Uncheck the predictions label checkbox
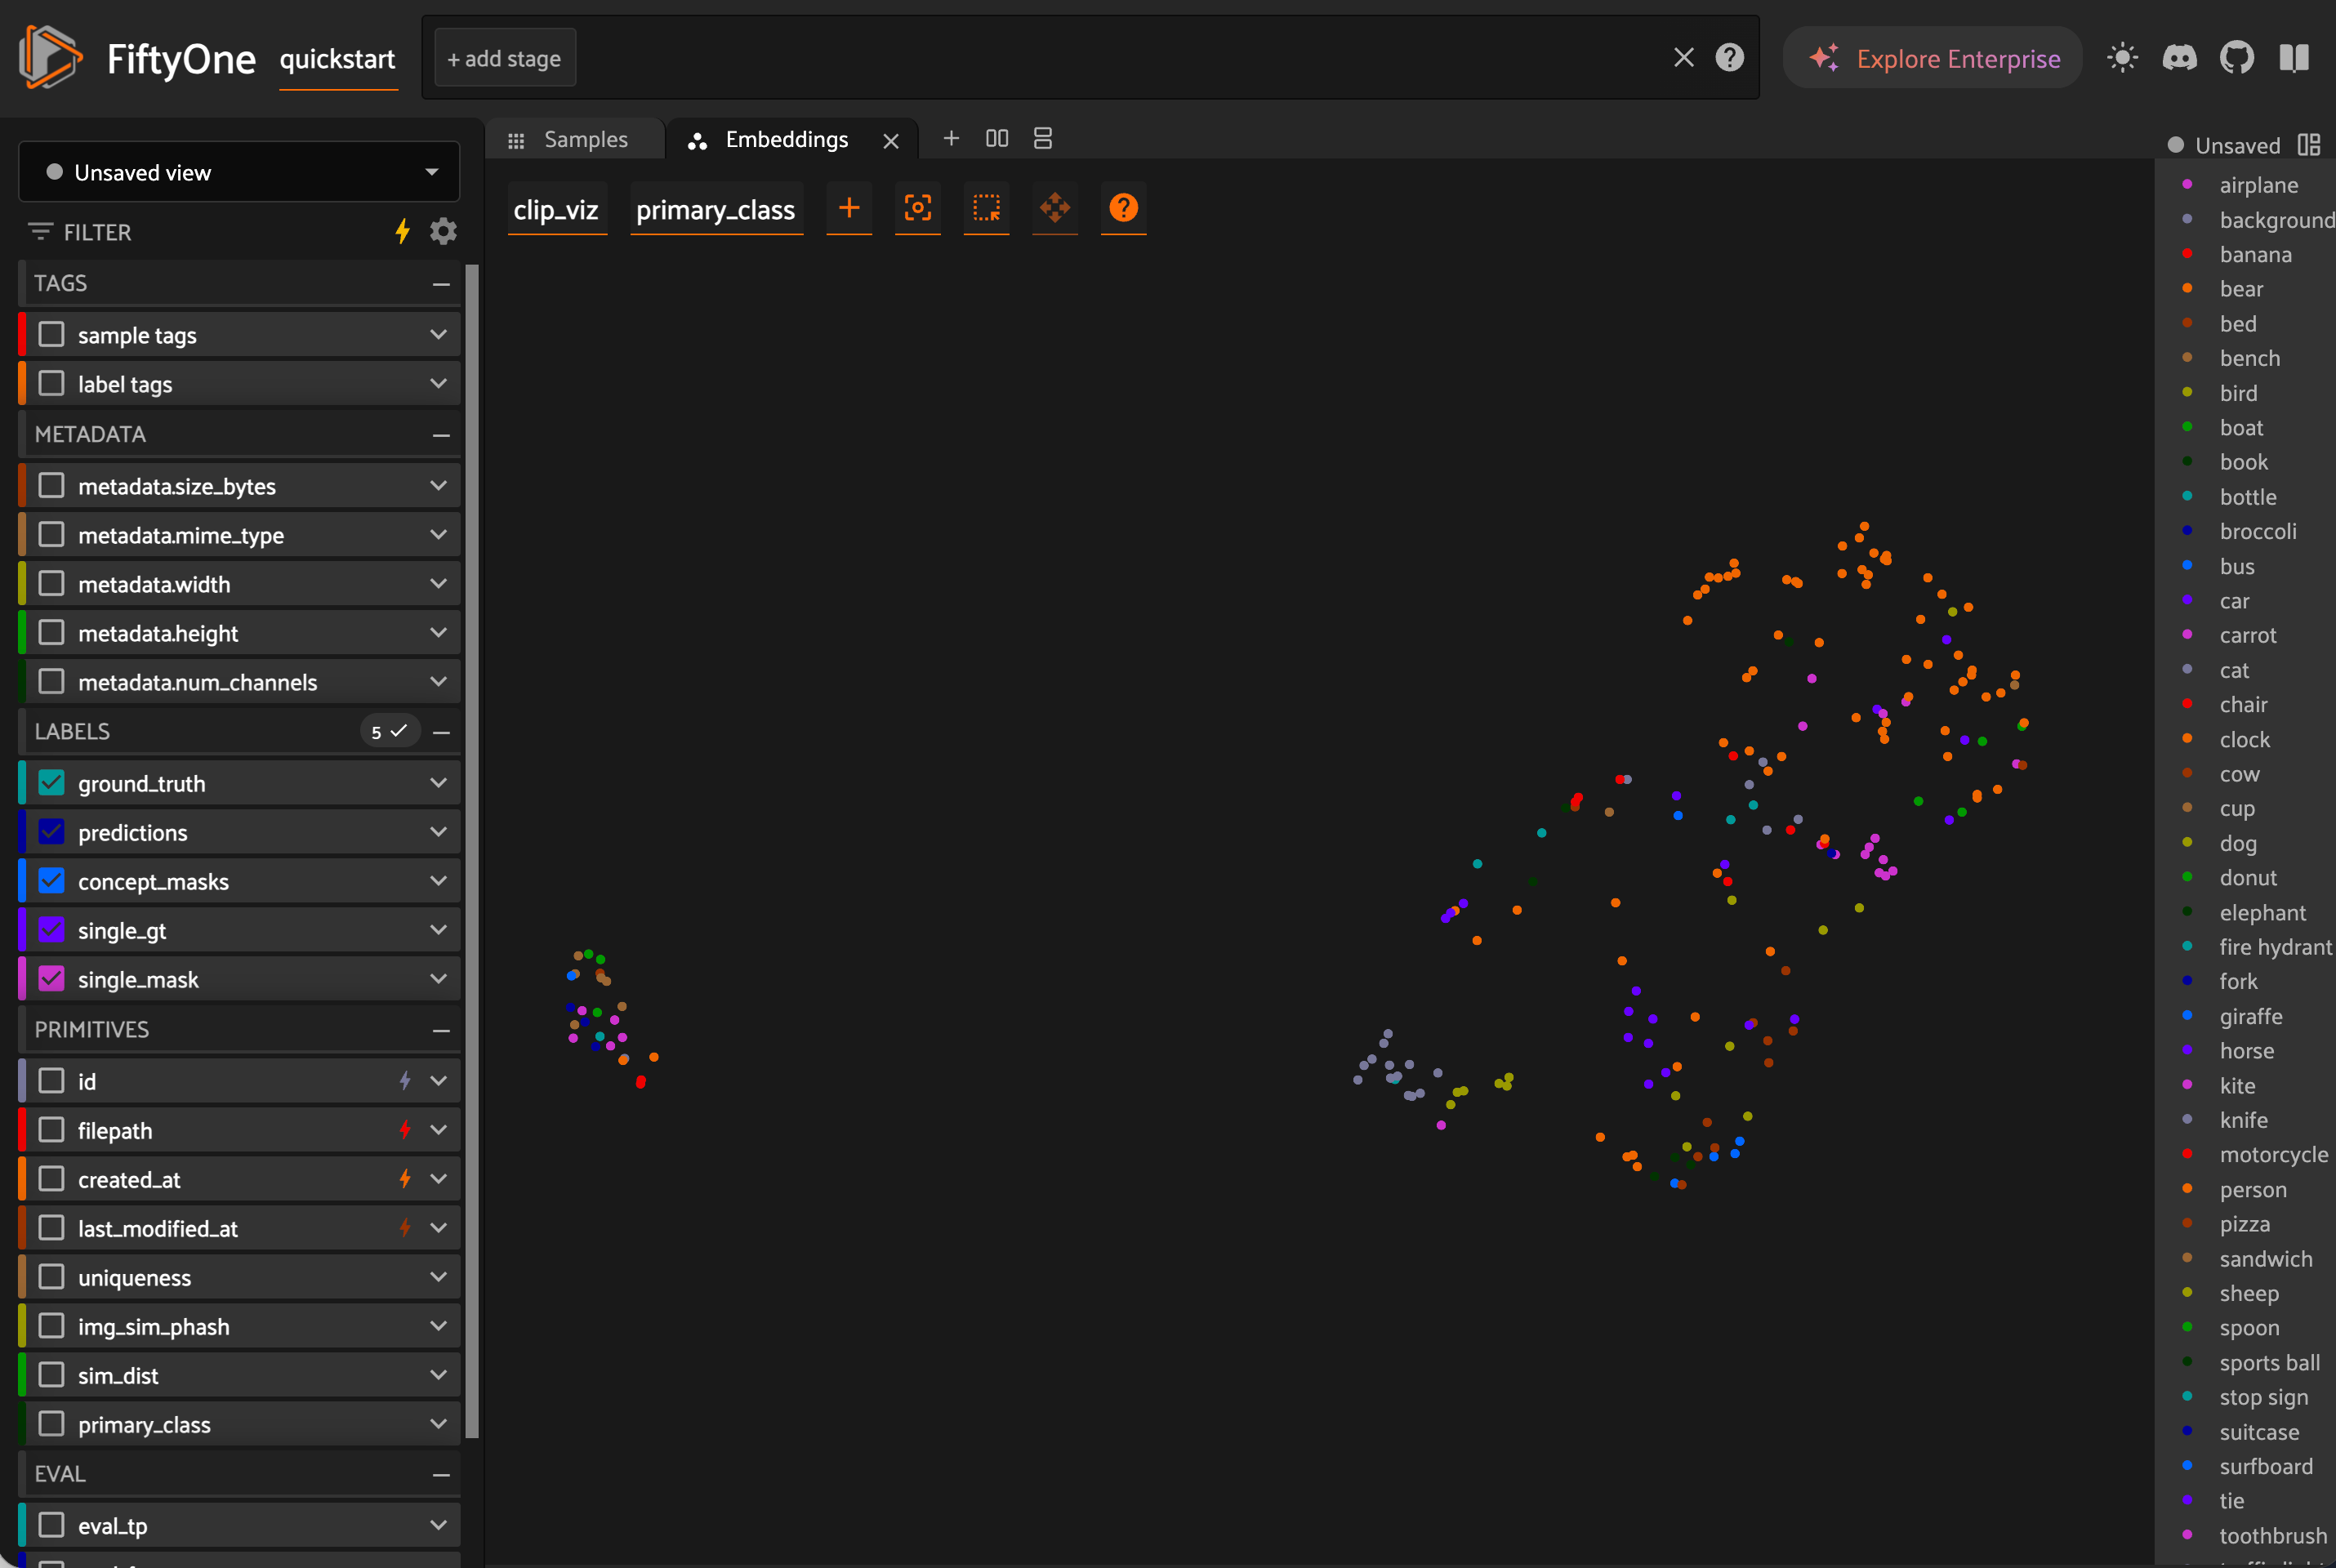2336x1568 pixels. pos(51,832)
